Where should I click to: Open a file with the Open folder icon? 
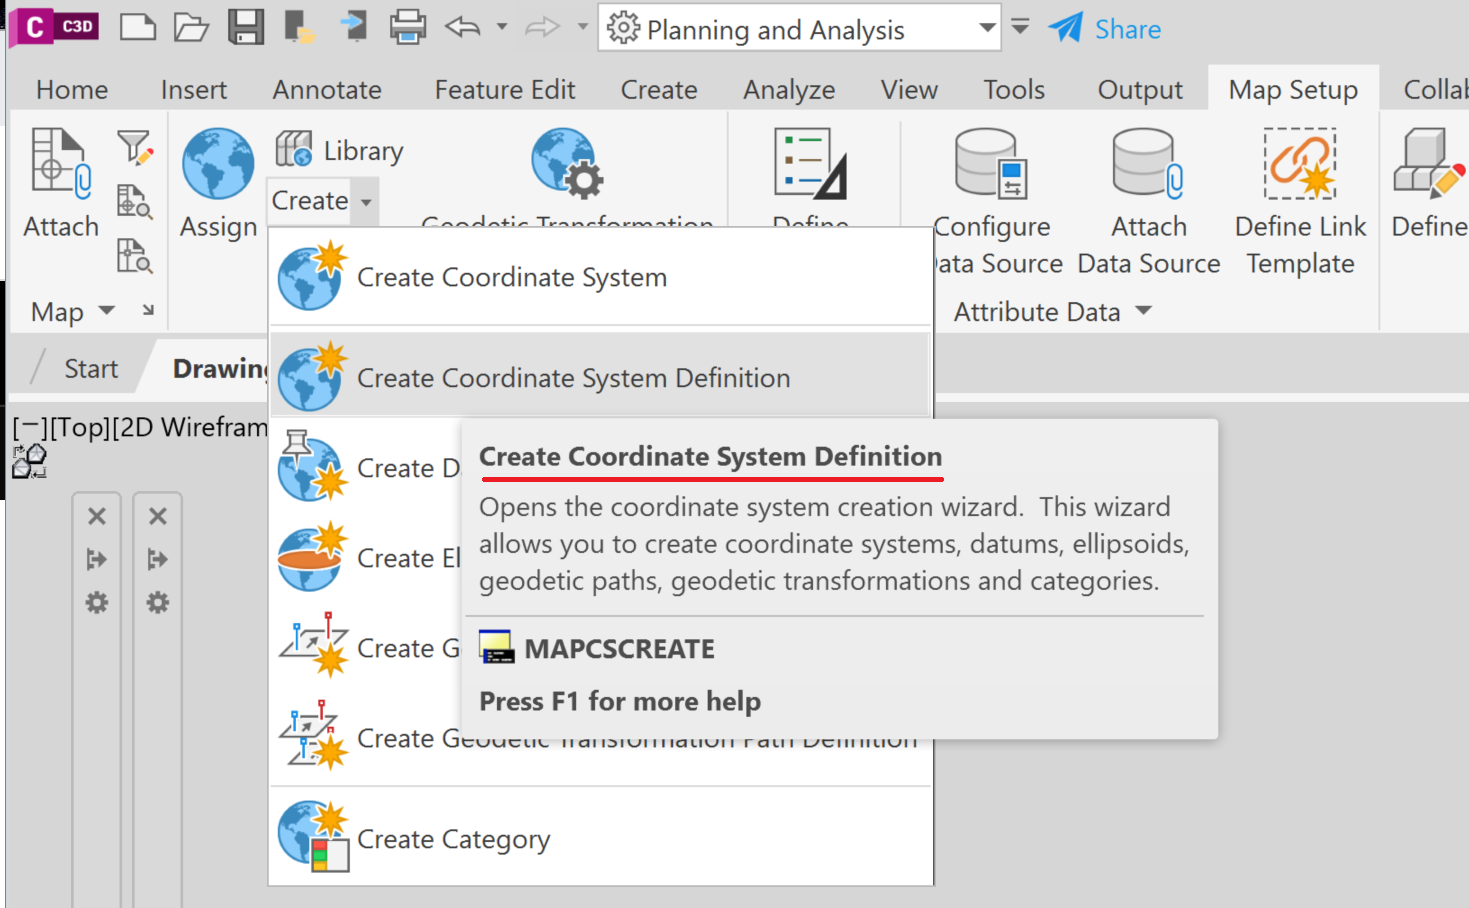pyautogui.click(x=190, y=27)
